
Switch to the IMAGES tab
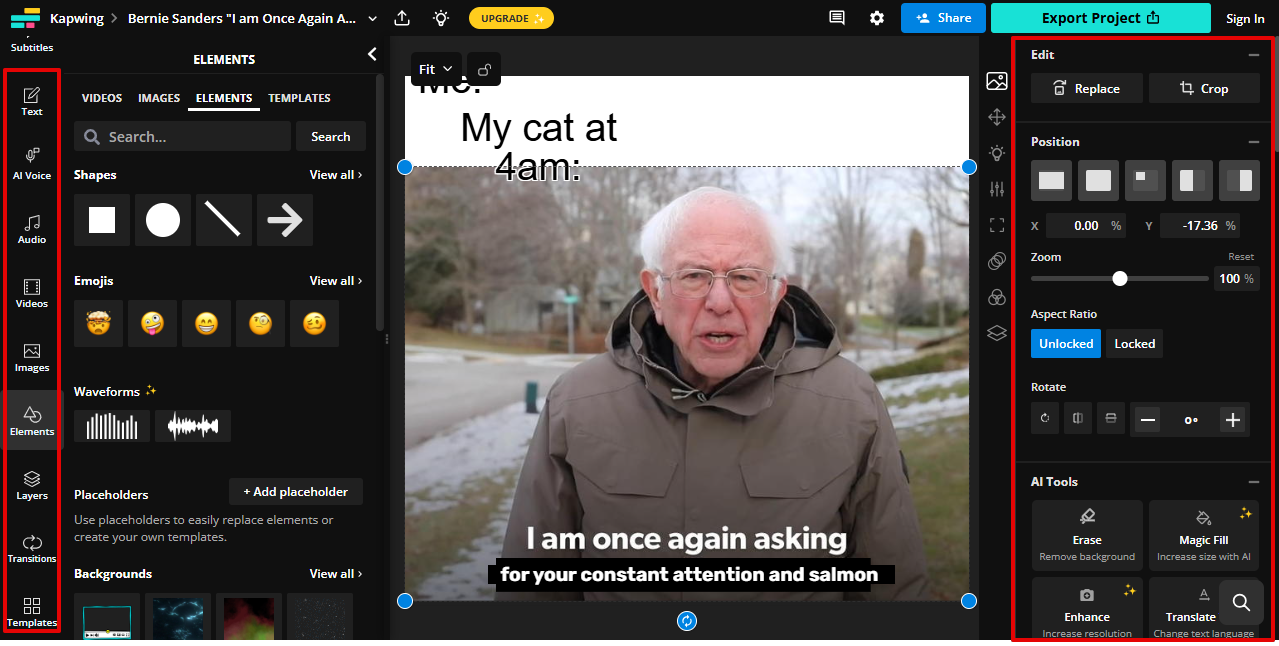point(159,98)
